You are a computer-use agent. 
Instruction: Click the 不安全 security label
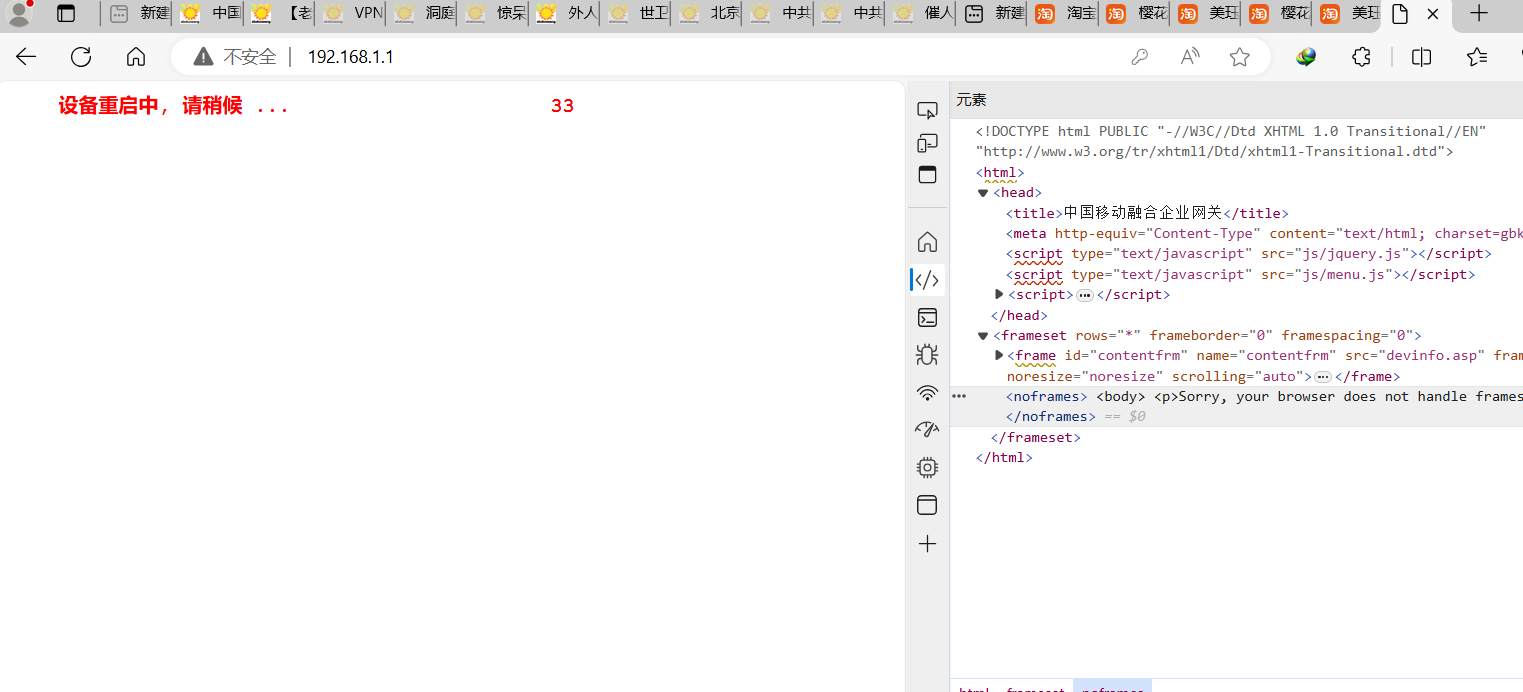[249, 57]
